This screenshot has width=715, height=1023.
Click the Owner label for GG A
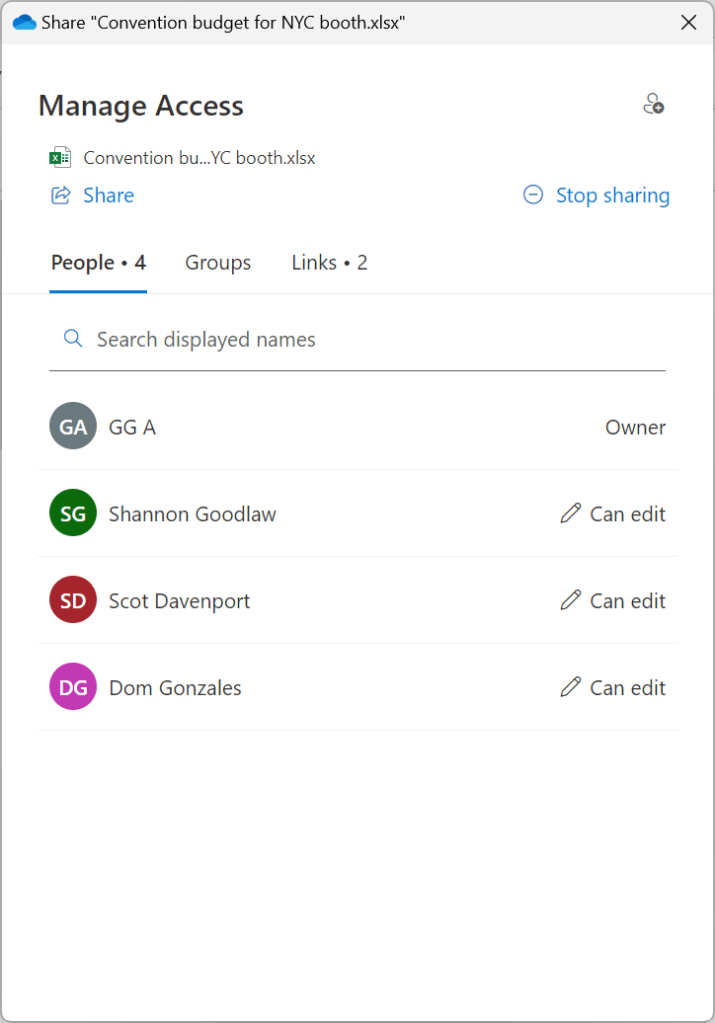[x=635, y=427]
